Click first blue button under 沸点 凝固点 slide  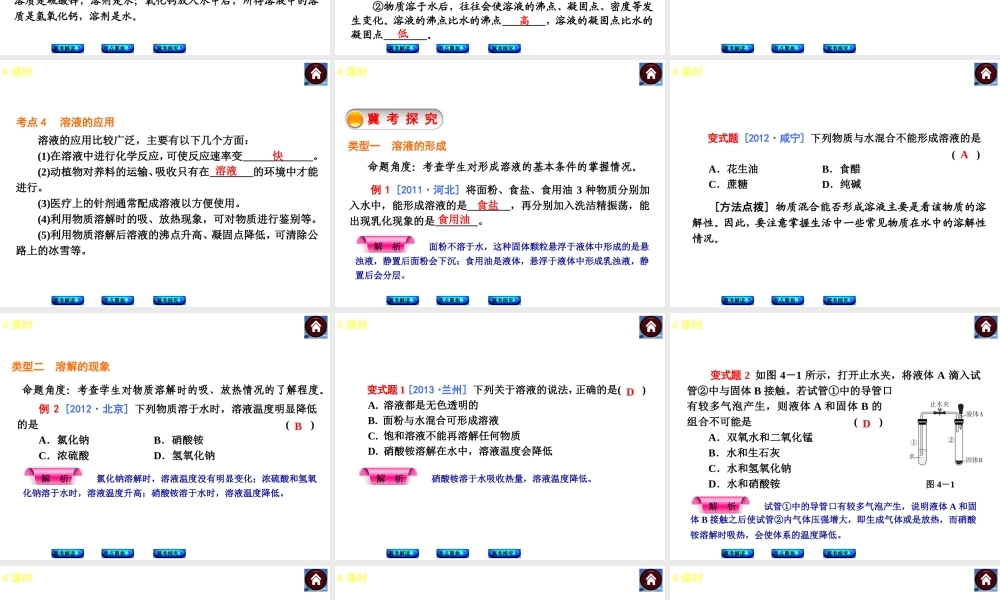coord(402,48)
